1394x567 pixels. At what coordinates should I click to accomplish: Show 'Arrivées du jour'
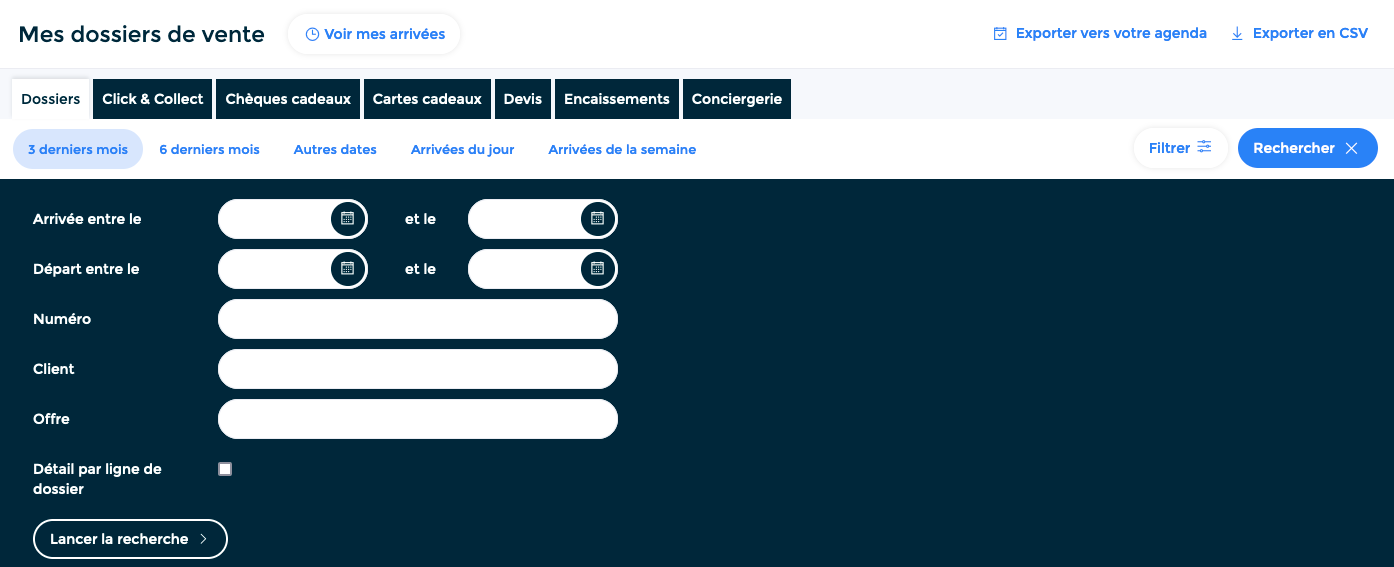pos(463,149)
